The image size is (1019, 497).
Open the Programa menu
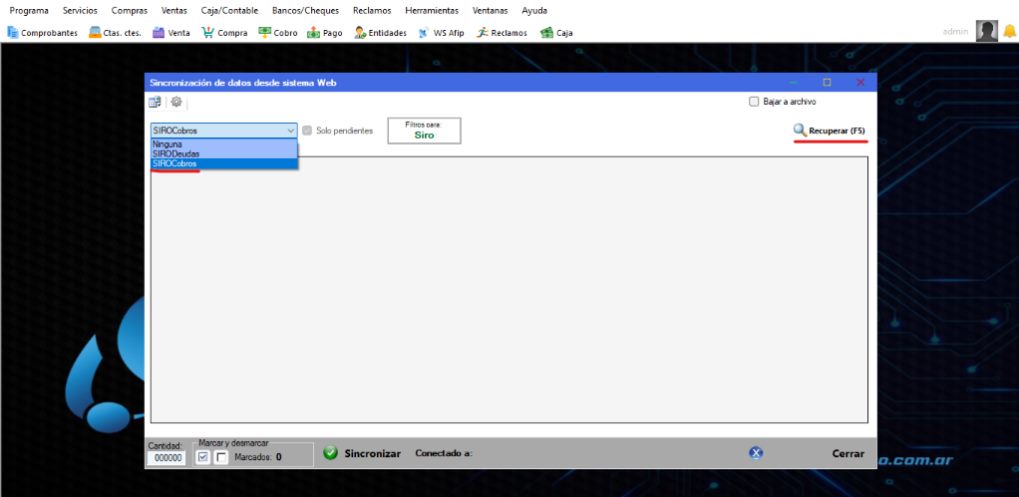click(x=29, y=10)
